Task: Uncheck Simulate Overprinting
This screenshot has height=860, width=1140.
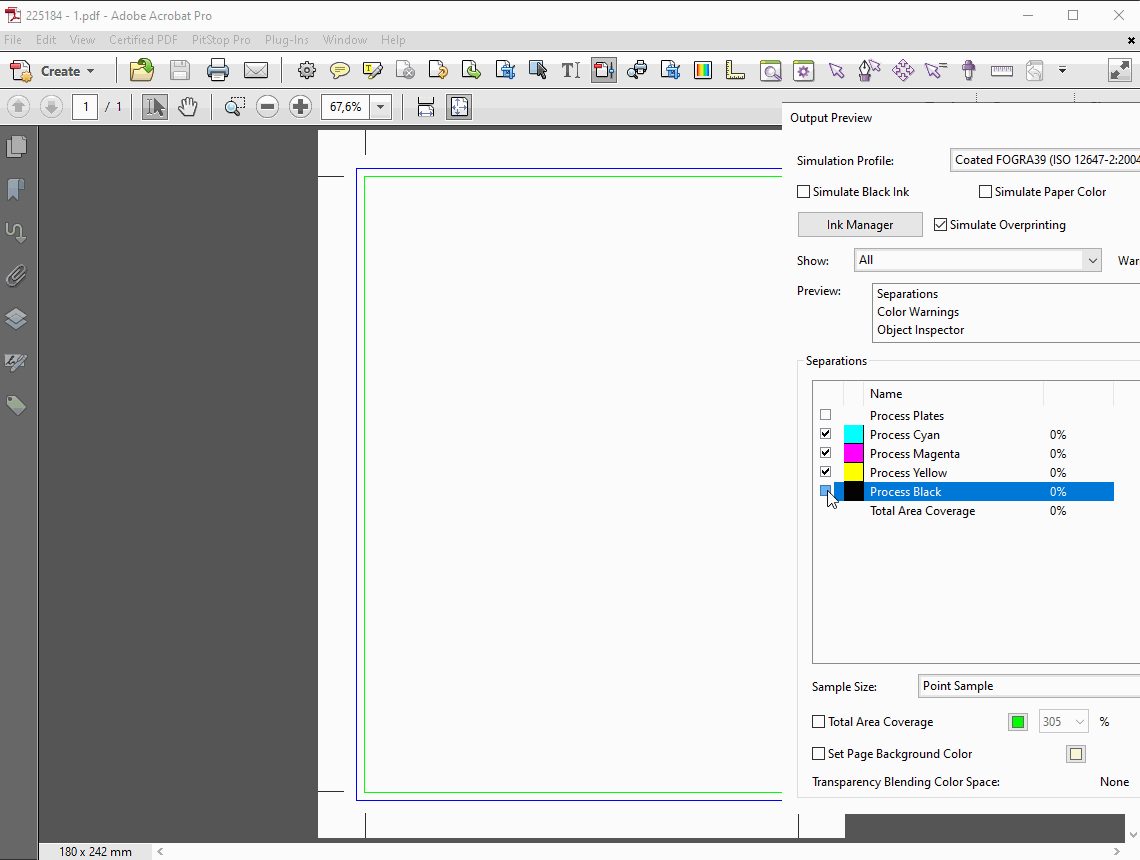Action: point(940,225)
